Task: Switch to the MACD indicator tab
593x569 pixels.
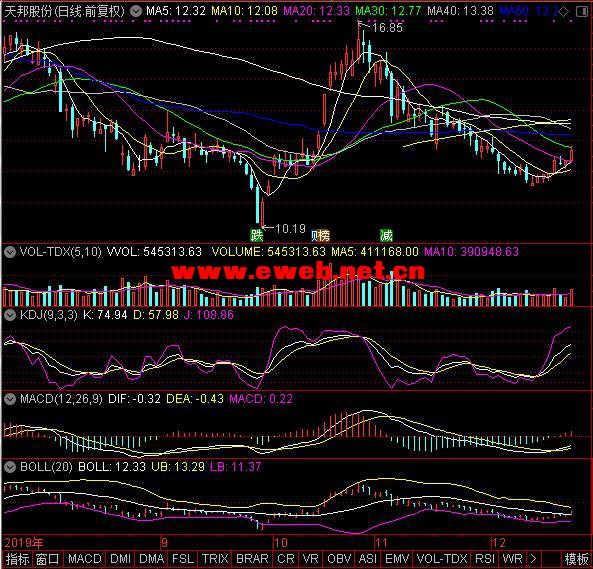Action: coord(84,559)
